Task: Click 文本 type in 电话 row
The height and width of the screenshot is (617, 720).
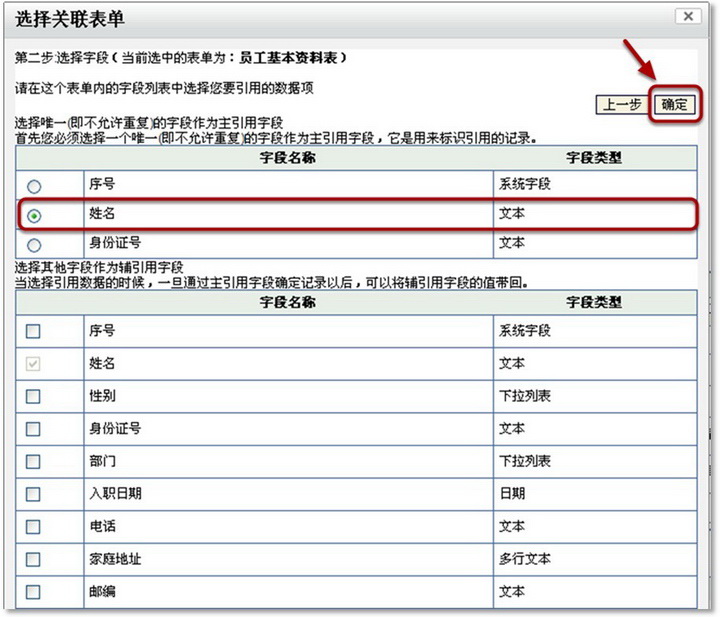Action: tap(512, 526)
